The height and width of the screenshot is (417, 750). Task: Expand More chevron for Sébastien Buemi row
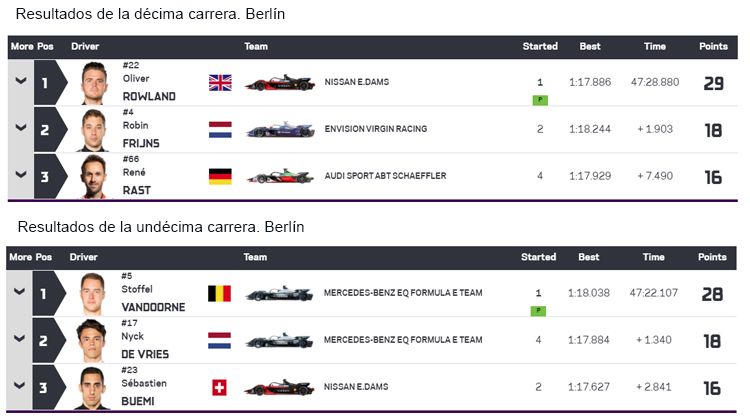coord(19,385)
